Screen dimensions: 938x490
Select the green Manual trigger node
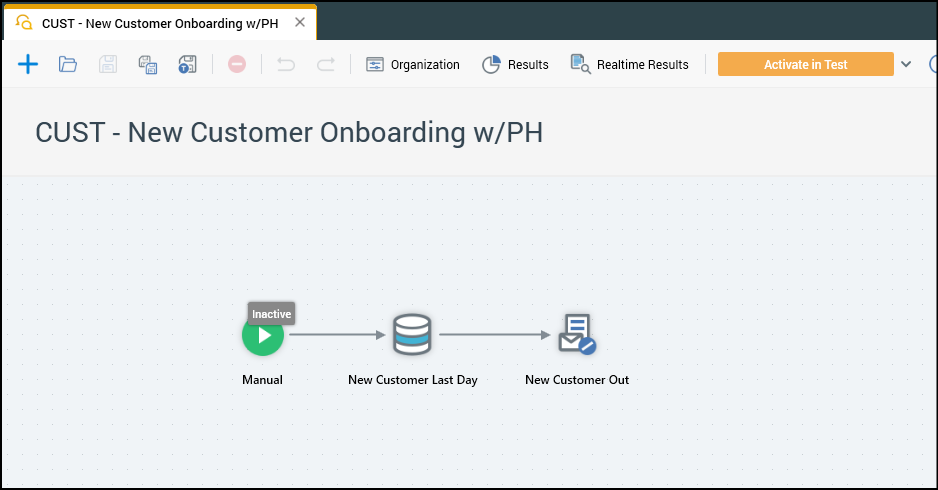pos(263,336)
